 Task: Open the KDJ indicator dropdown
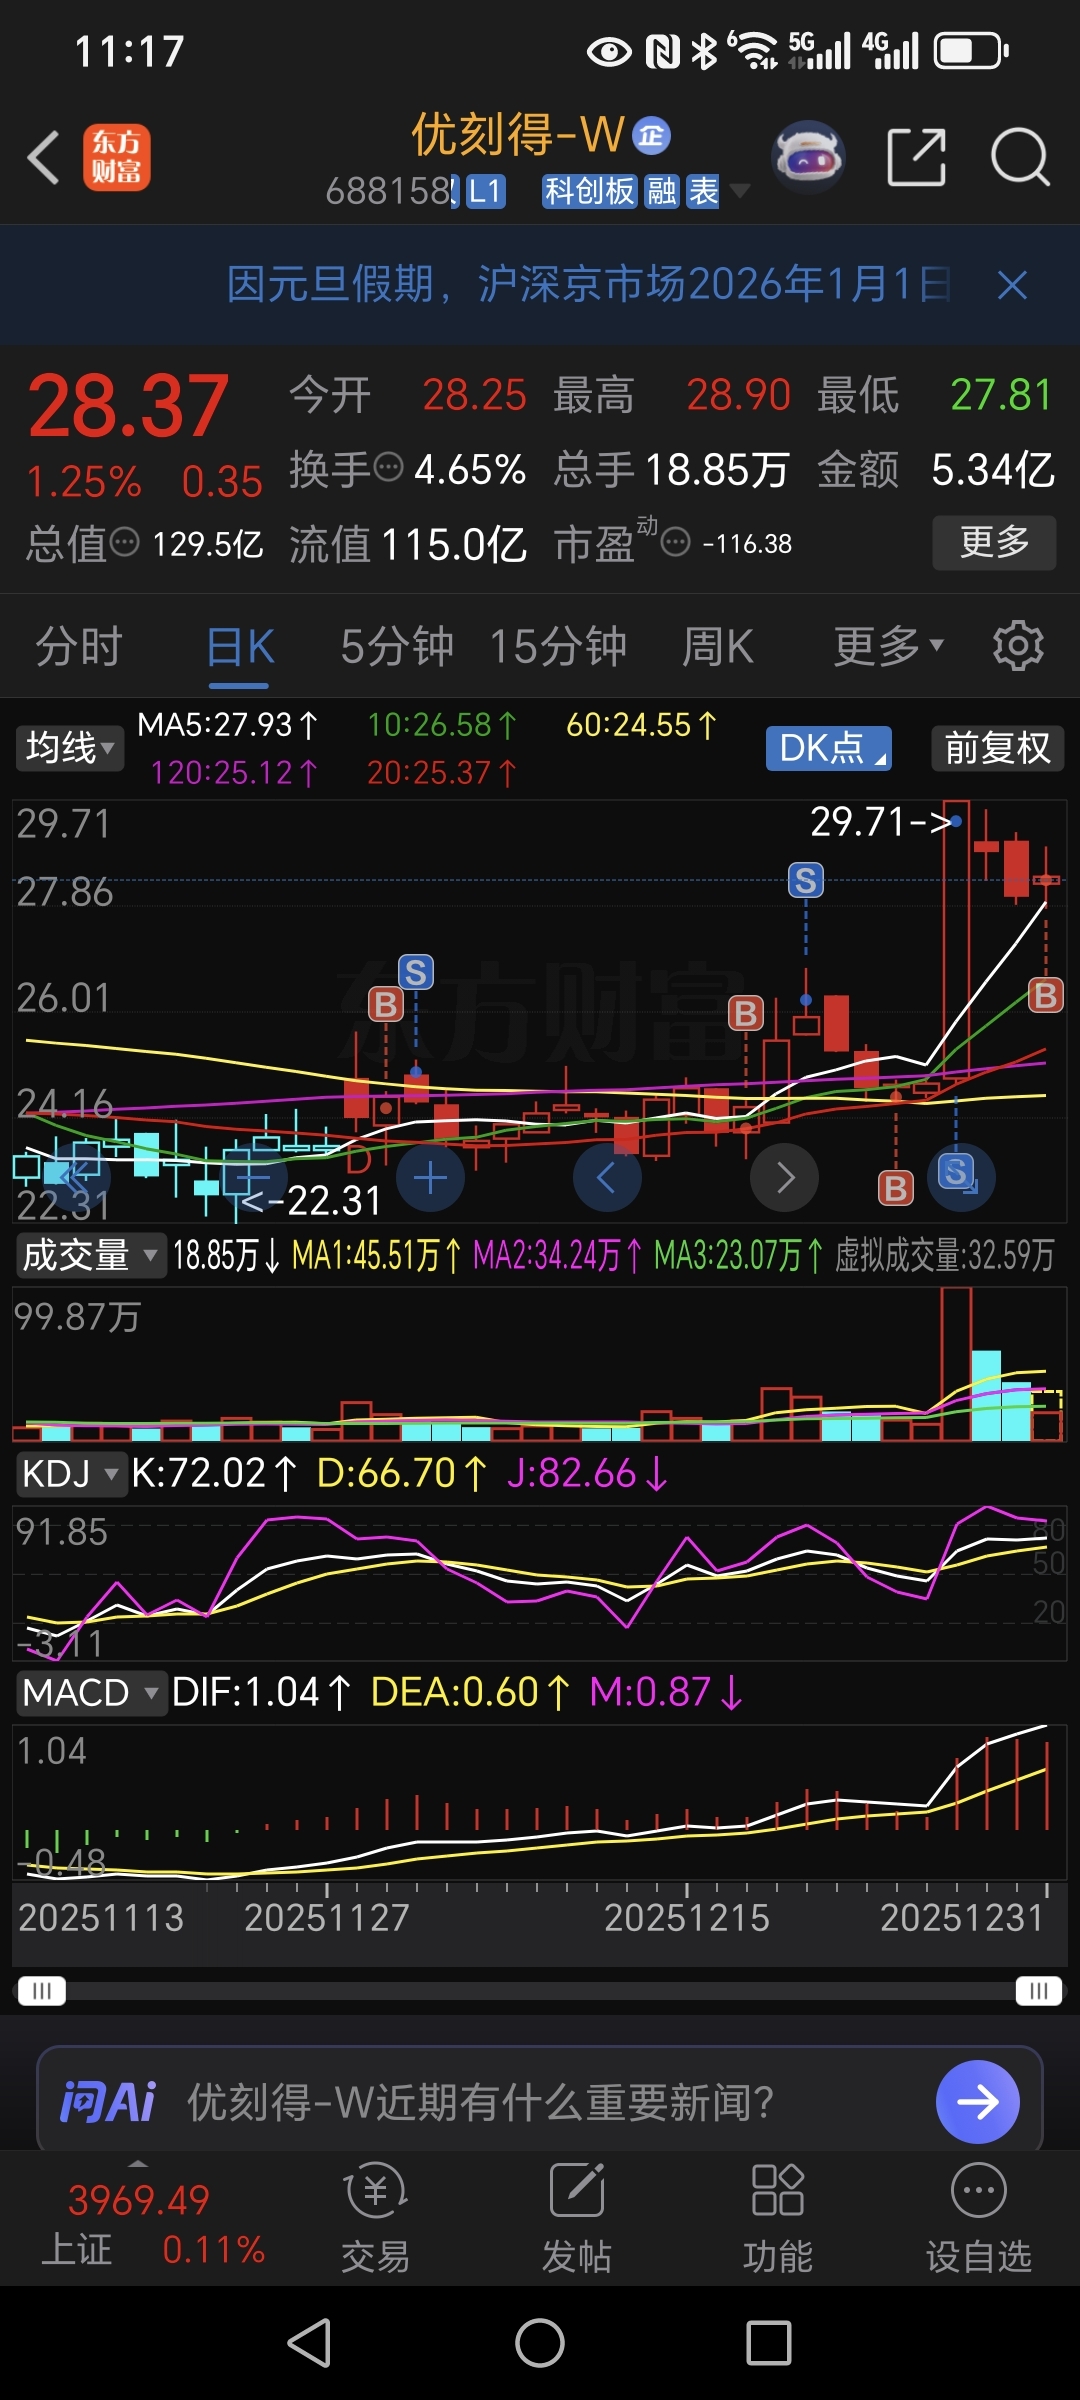[72, 1474]
